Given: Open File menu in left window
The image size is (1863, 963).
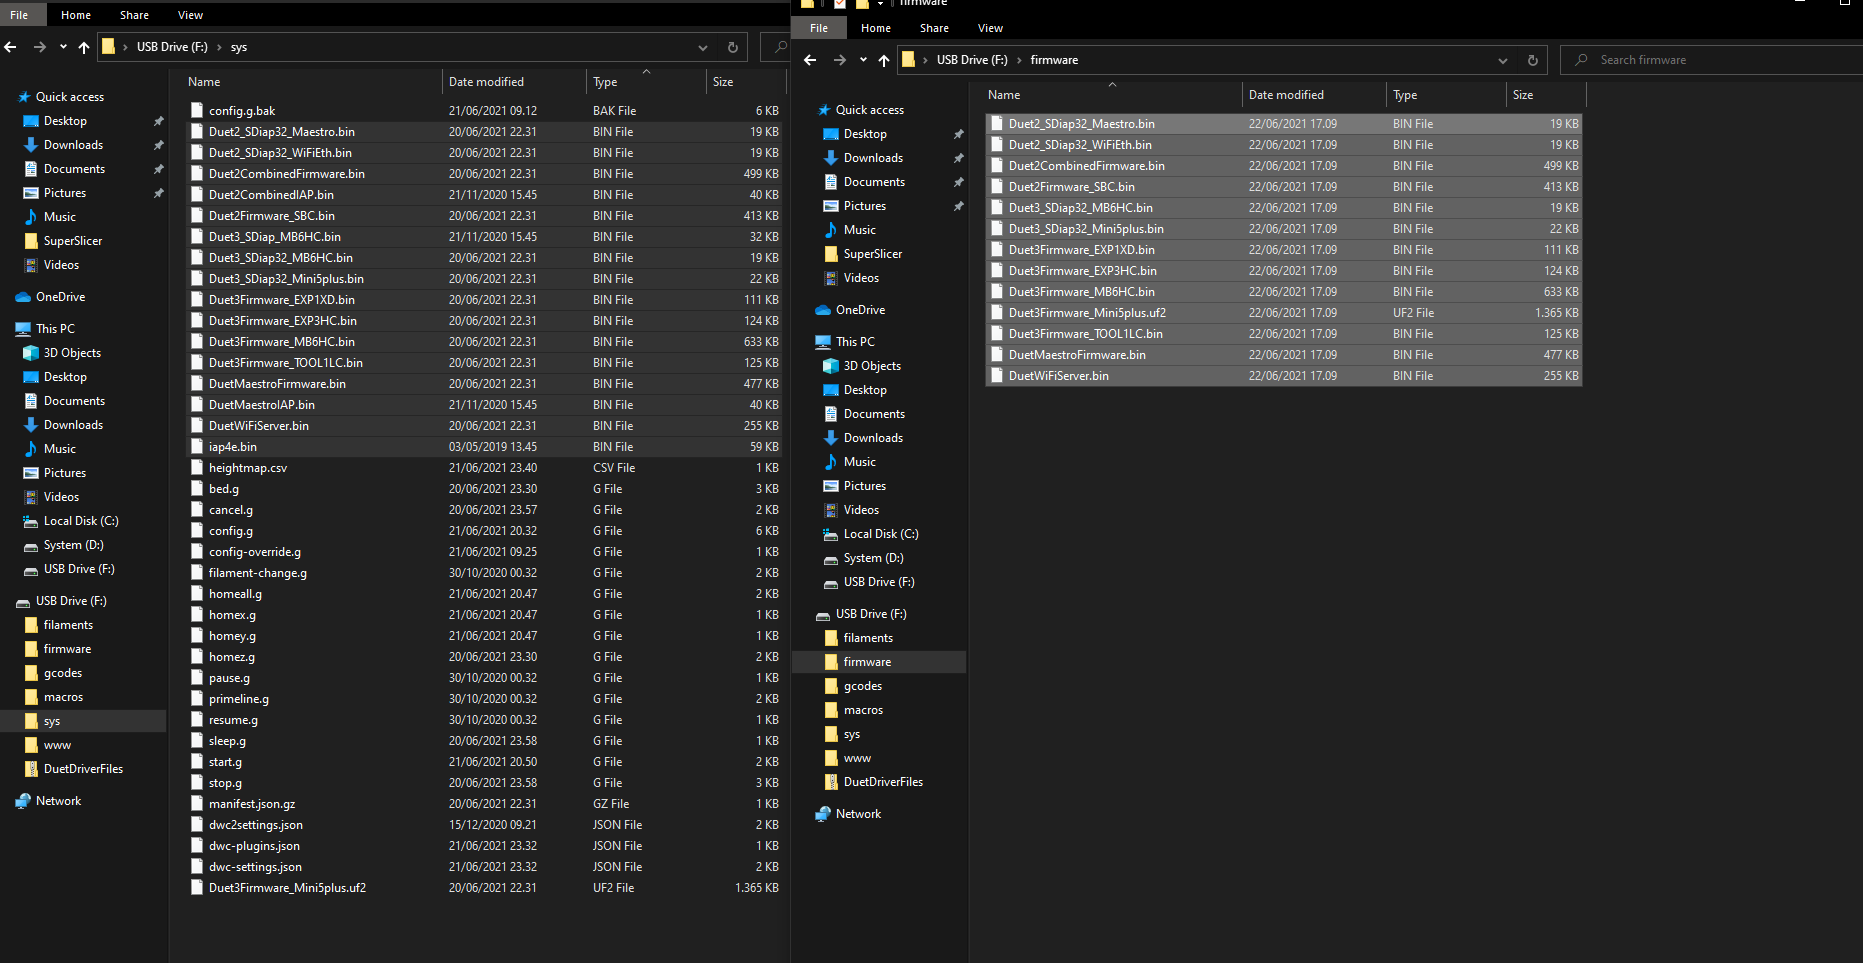Looking at the screenshot, I should click(x=20, y=15).
